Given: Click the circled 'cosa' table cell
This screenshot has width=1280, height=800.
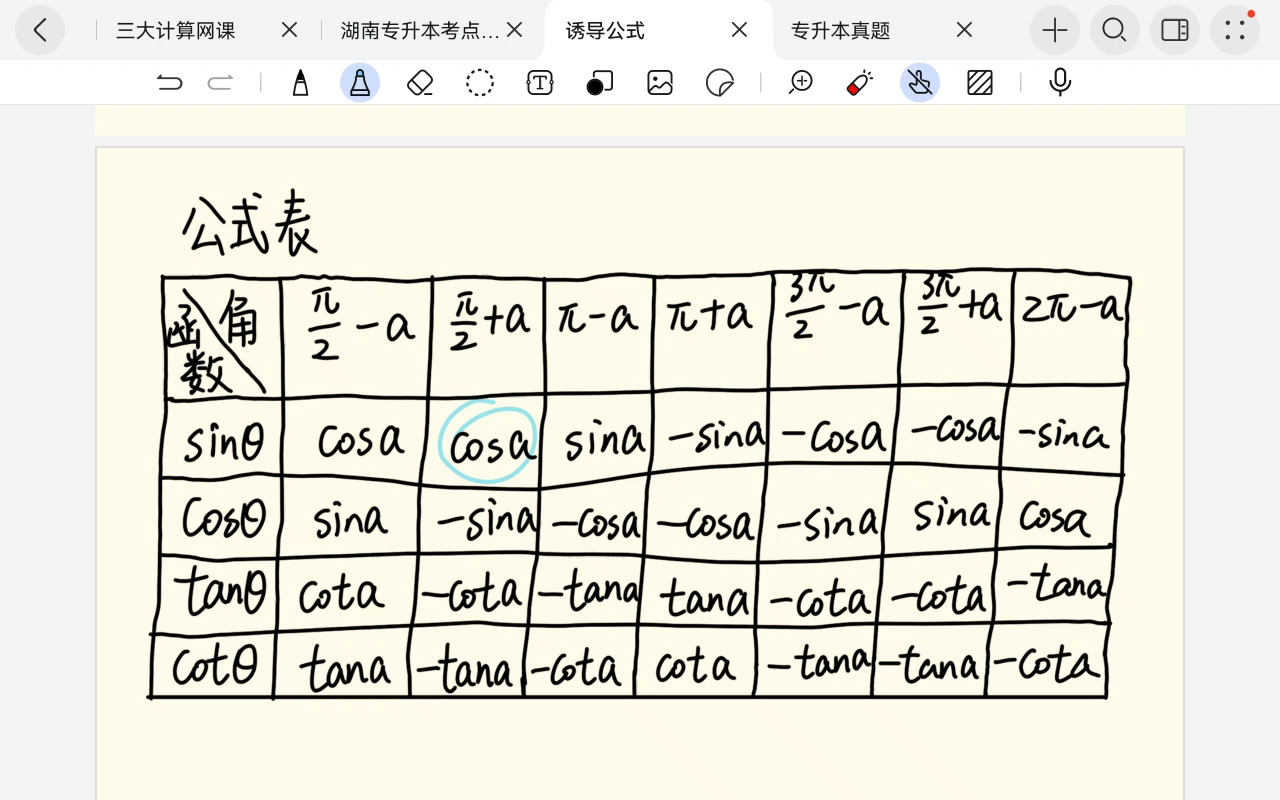Looking at the screenshot, I should coord(489,443).
